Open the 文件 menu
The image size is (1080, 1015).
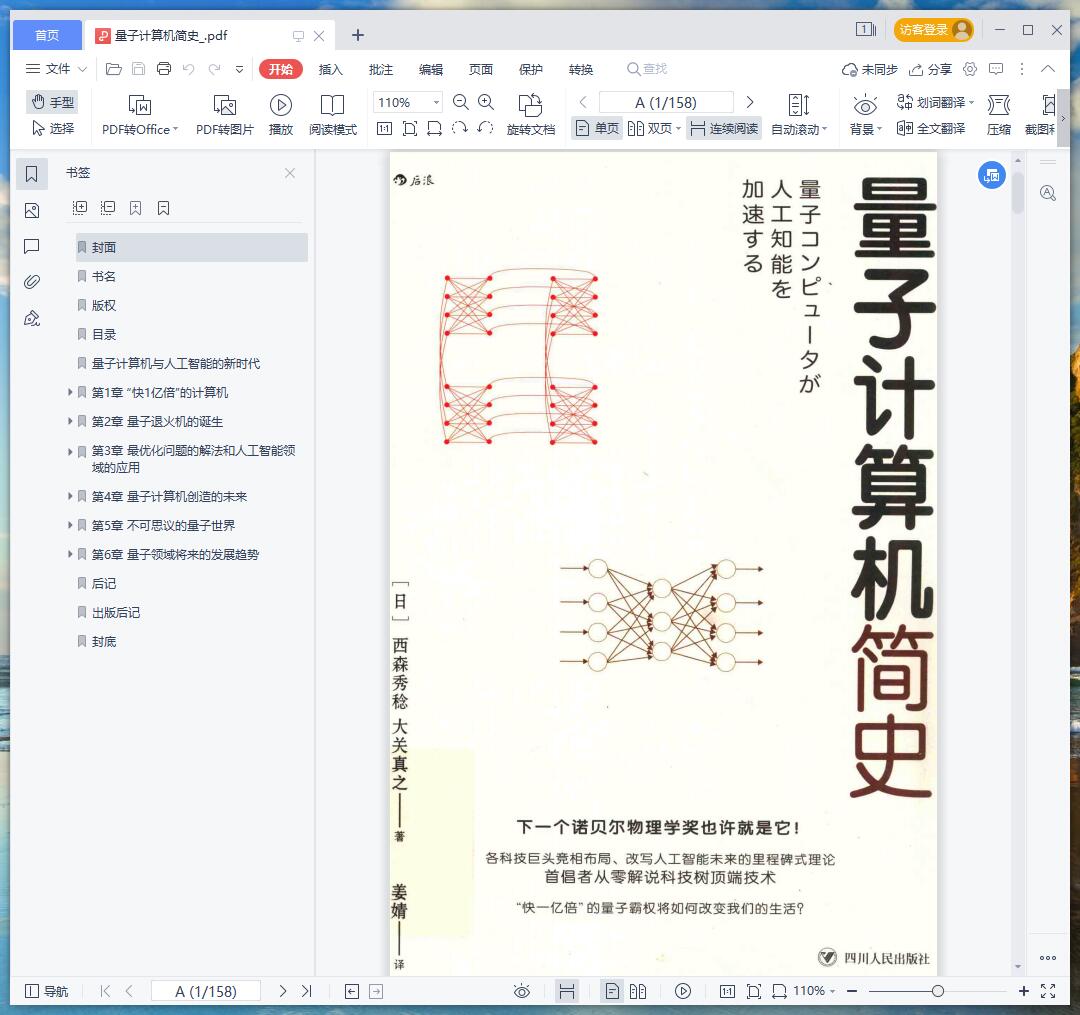(x=56, y=69)
